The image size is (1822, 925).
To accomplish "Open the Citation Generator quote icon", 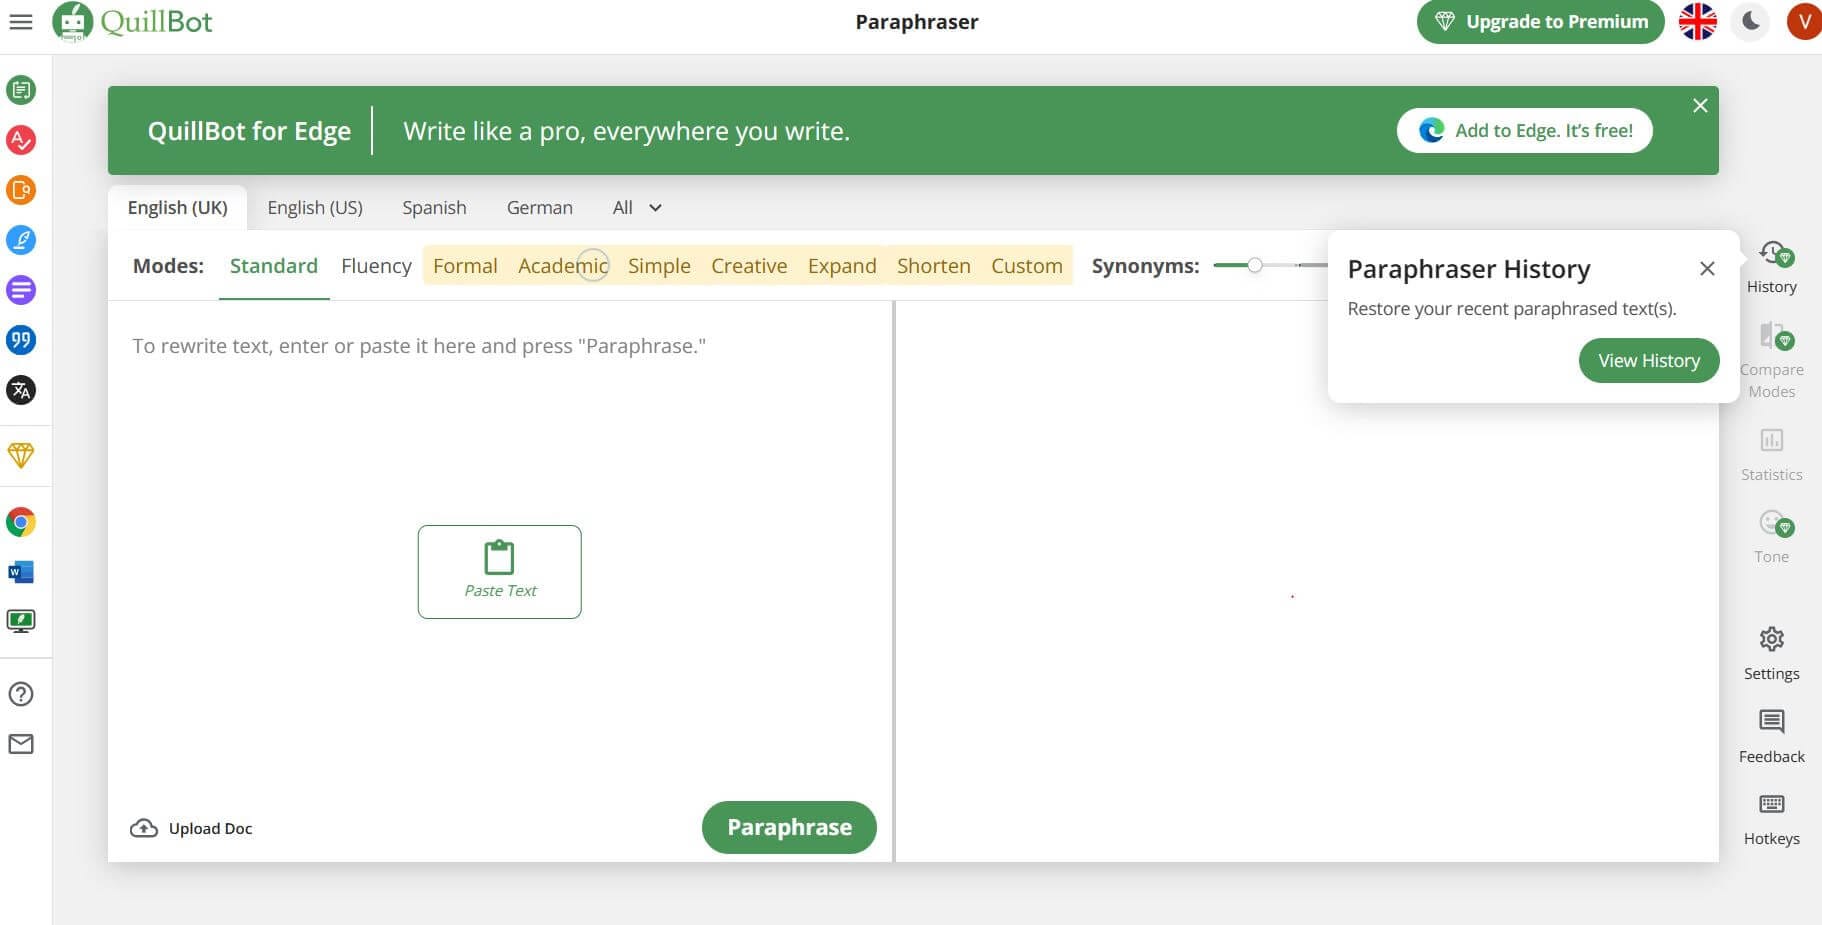I will pos(21,340).
